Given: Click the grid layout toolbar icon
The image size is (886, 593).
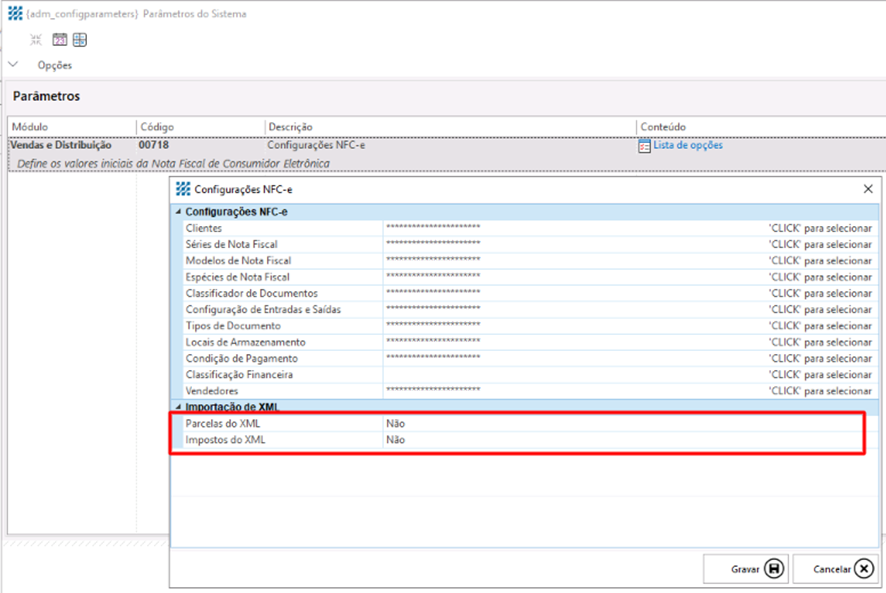Looking at the screenshot, I should click(x=80, y=40).
